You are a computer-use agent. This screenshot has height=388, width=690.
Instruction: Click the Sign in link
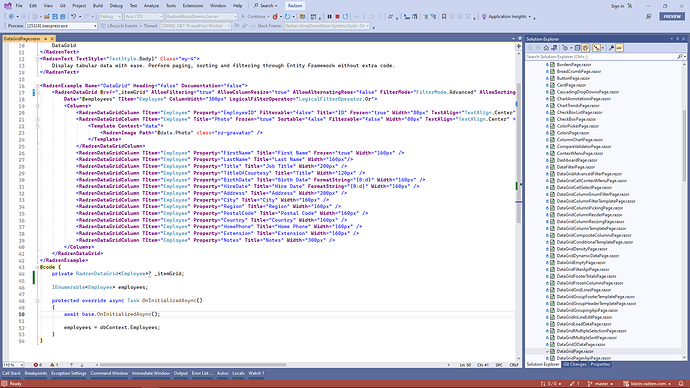point(617,6)
